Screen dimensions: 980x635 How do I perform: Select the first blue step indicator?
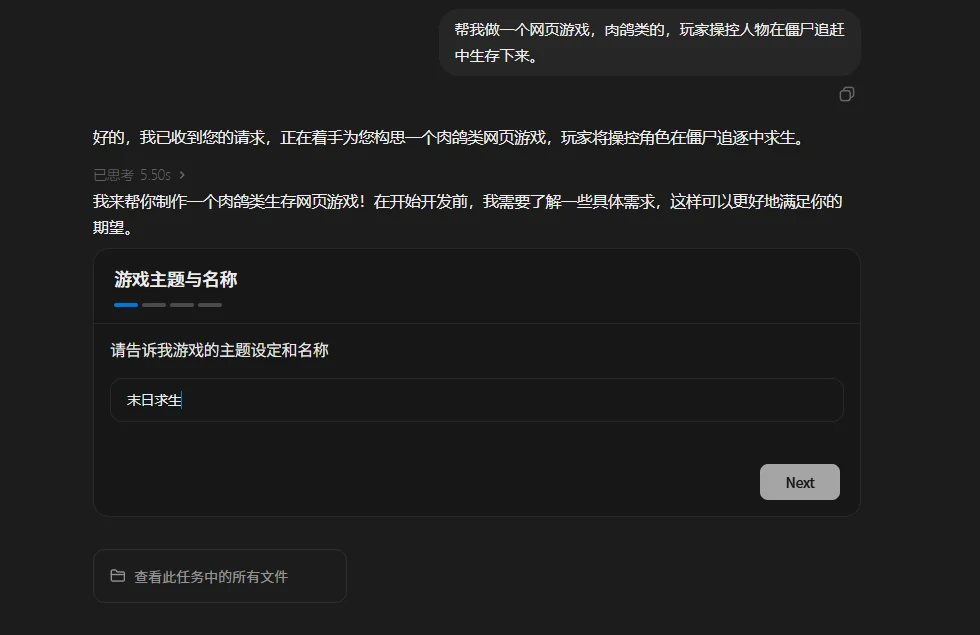126,304
